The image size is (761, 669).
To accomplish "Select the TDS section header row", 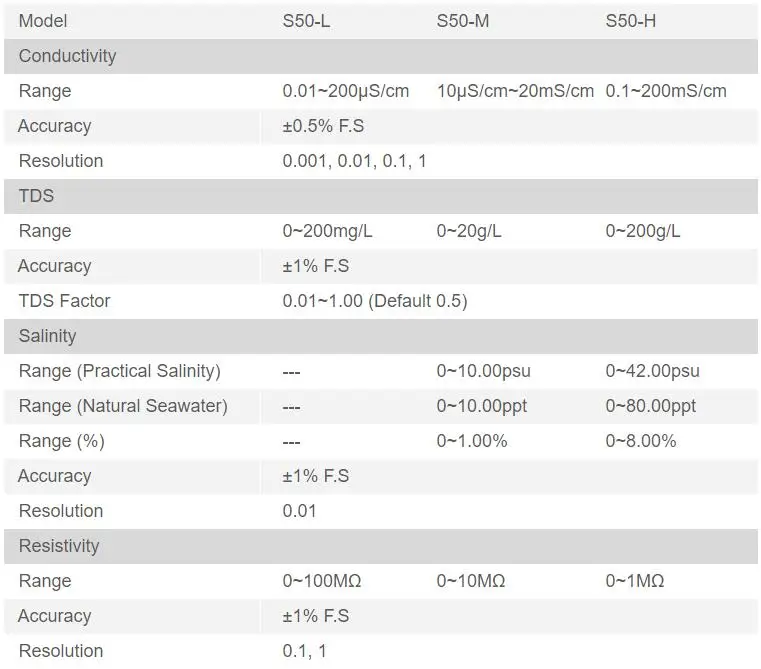I will pyautogui.click(x=380, y=196).
